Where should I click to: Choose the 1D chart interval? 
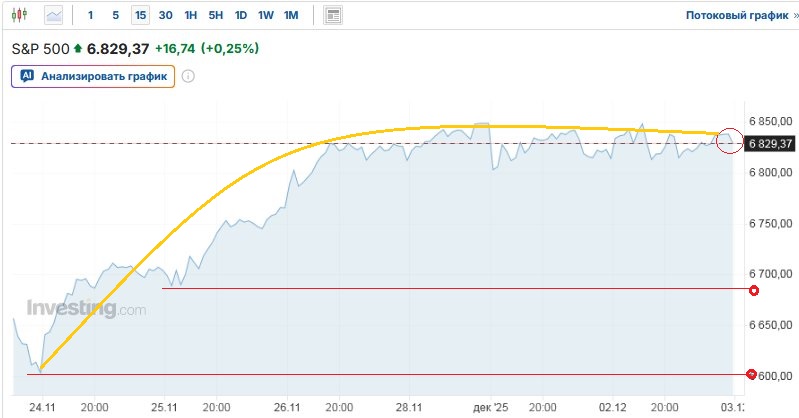tap(240, 16)
